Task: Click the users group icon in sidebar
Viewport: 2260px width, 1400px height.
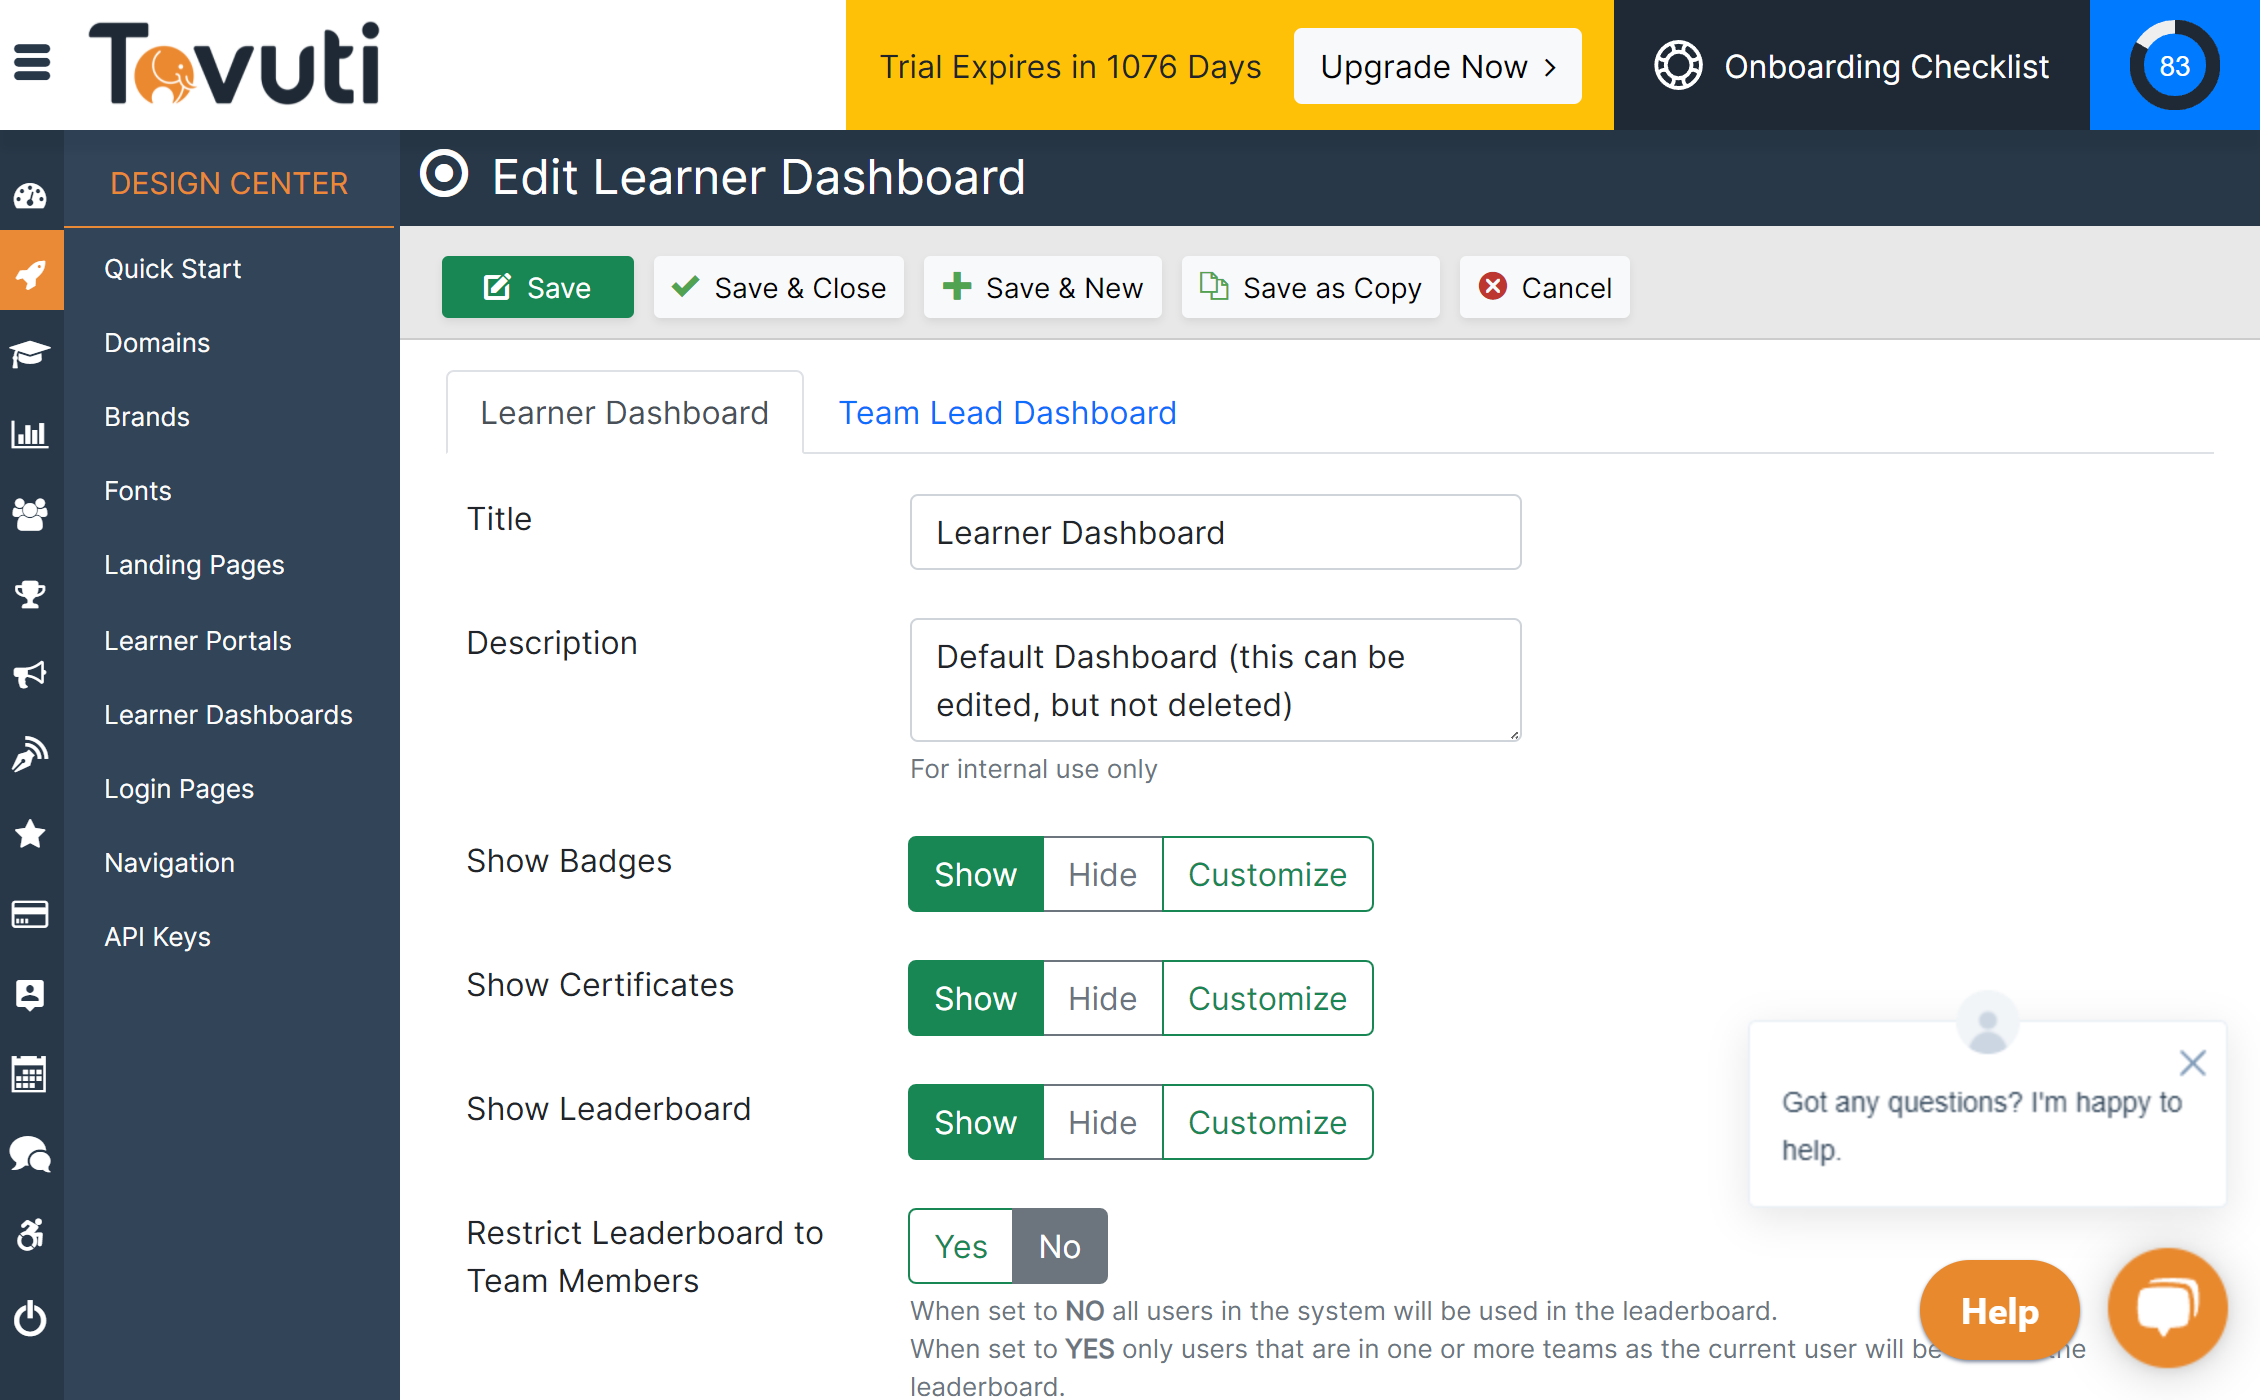Action: pyautogui.click(x=31, y=514)
